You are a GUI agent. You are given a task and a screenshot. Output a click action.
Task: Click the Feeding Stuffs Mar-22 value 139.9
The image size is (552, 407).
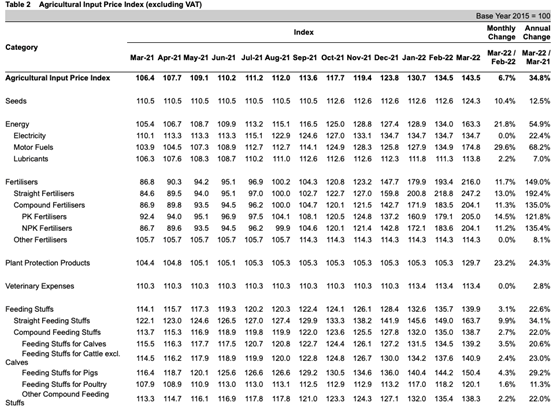click(x=471, y=309)
